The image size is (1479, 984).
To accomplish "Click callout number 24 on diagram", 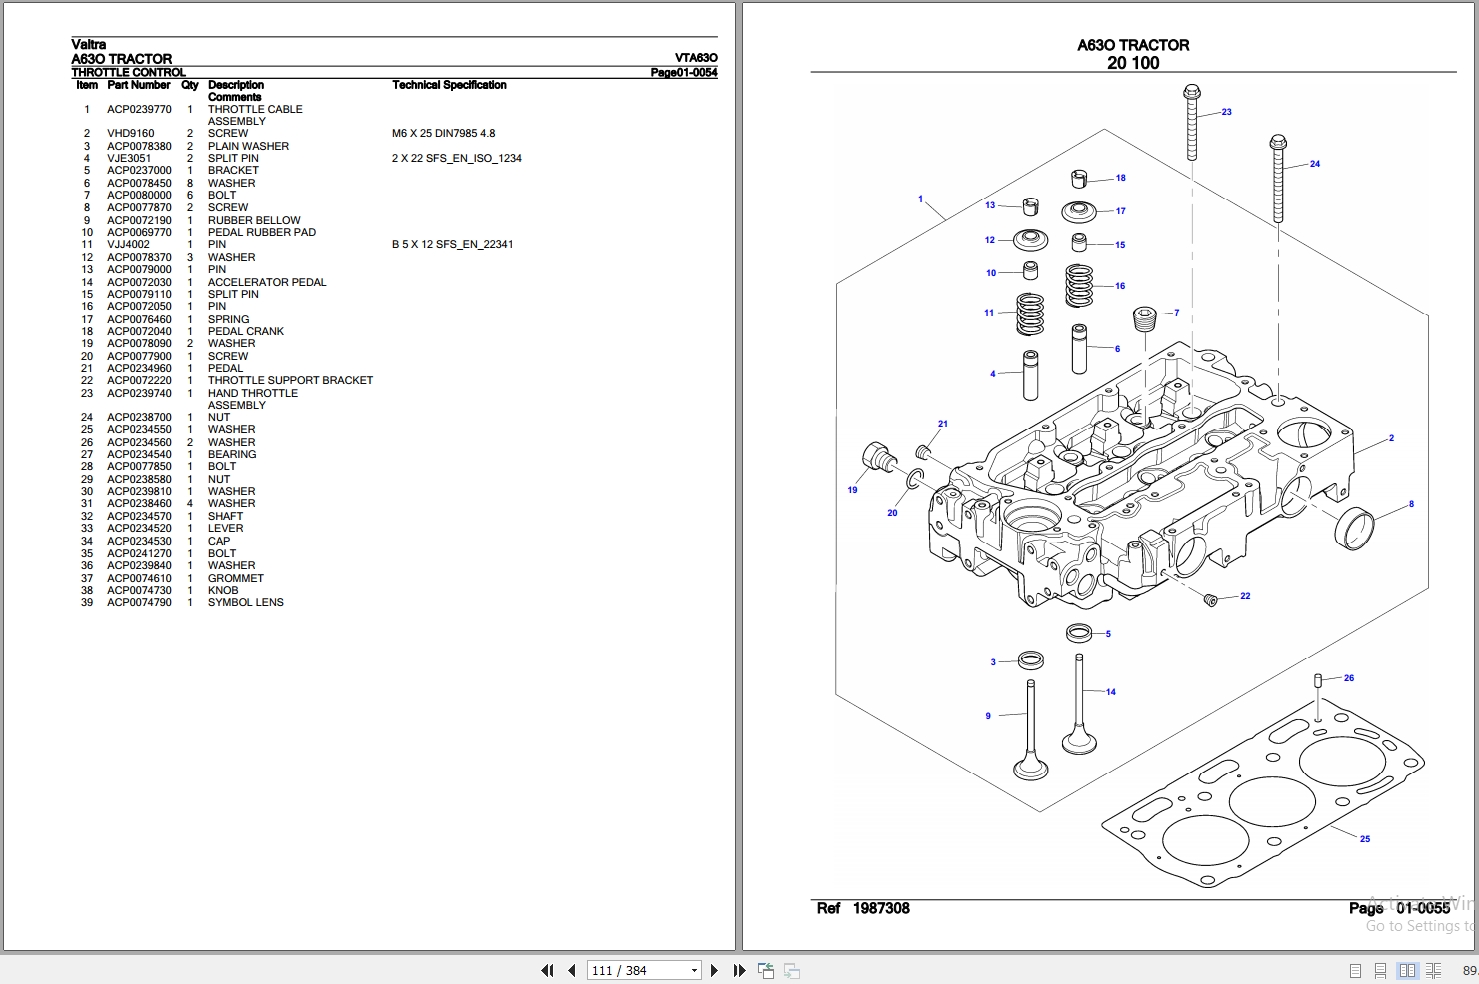I will tap(1314, 164).
